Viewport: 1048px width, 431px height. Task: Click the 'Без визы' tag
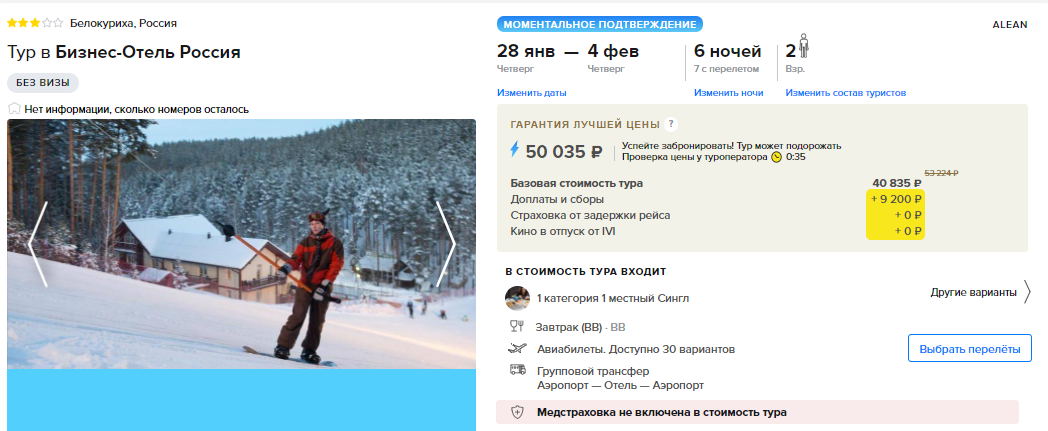coord(43,83)
